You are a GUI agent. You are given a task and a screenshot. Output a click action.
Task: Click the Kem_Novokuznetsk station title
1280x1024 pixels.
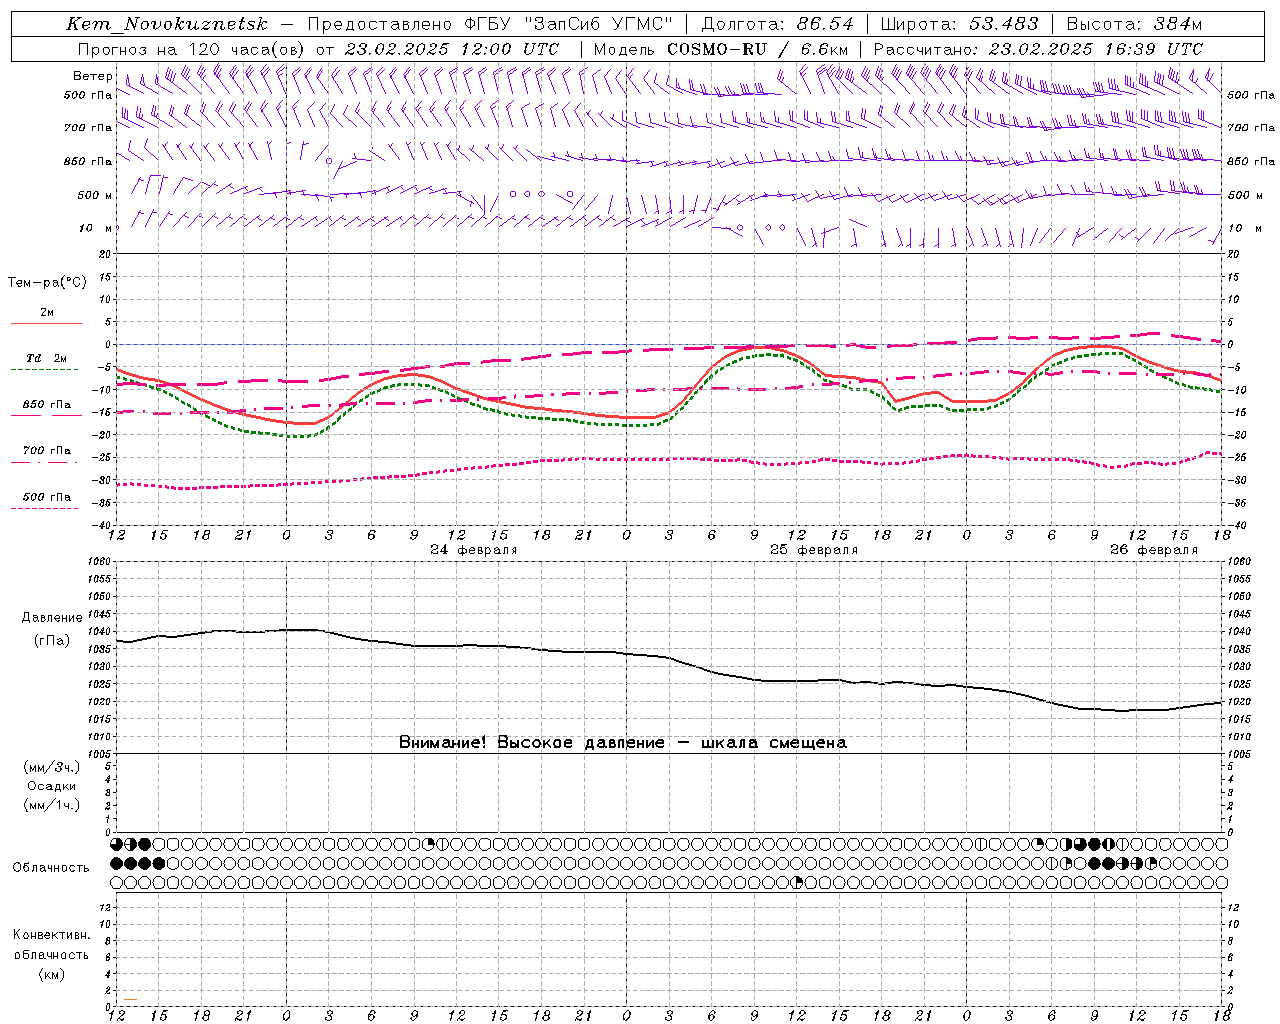pyautogui.click(x=167, y=24)
